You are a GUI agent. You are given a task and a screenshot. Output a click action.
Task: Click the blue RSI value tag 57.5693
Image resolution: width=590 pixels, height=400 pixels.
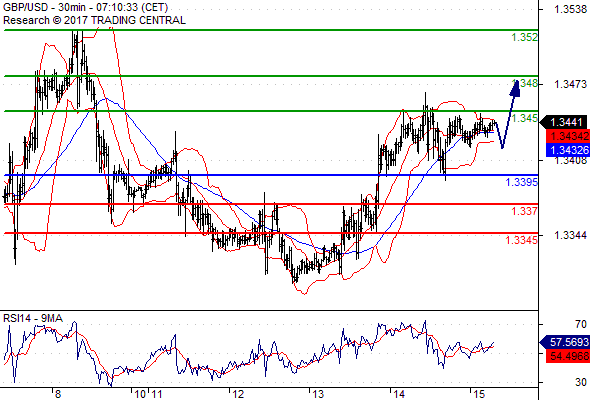564,342
